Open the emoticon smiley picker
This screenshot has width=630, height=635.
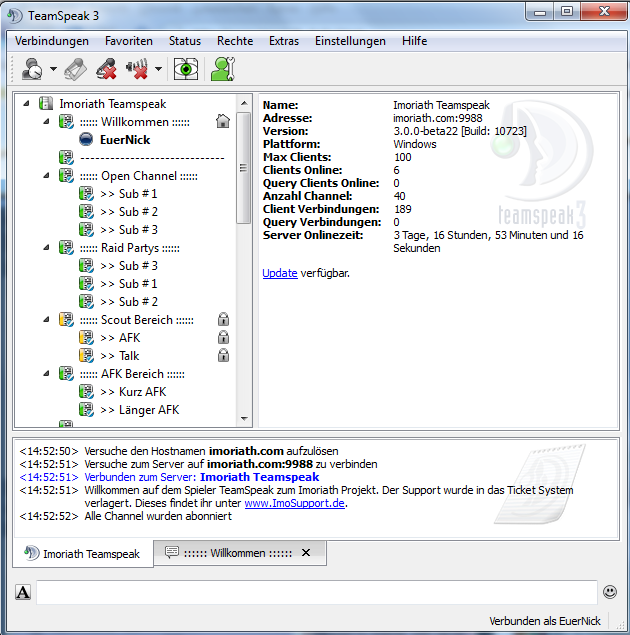pyautogui.click(x=610, y=592)
